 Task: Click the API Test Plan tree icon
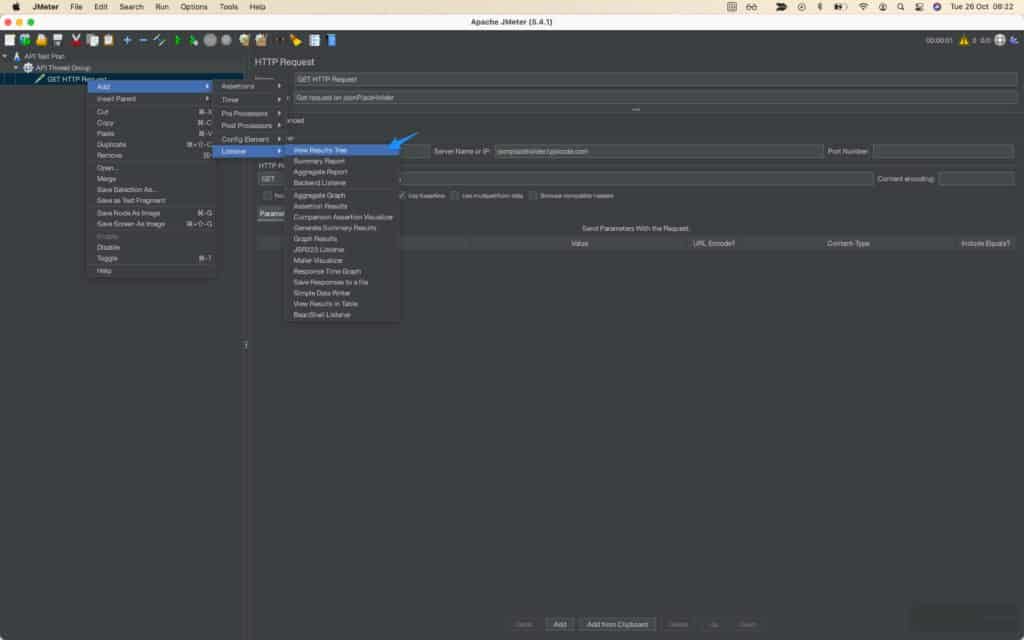17,57
